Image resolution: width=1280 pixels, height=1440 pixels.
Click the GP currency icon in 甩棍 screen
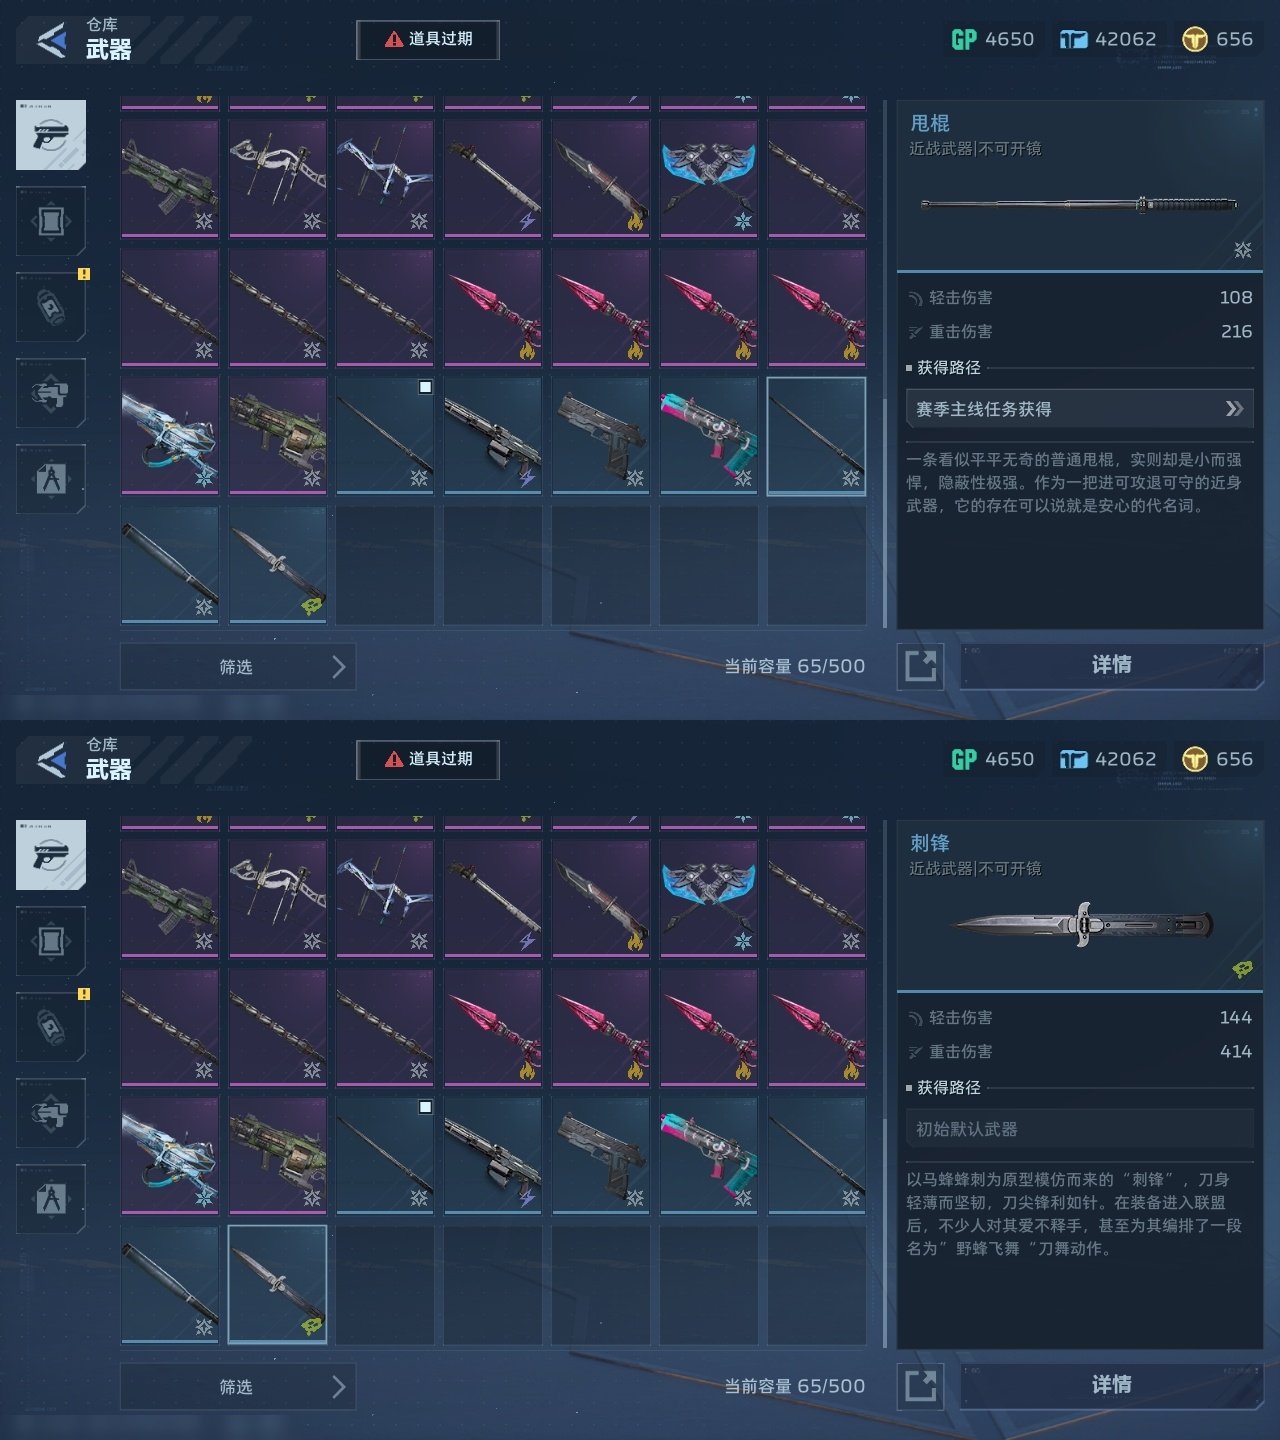click(x=964, y=39)
